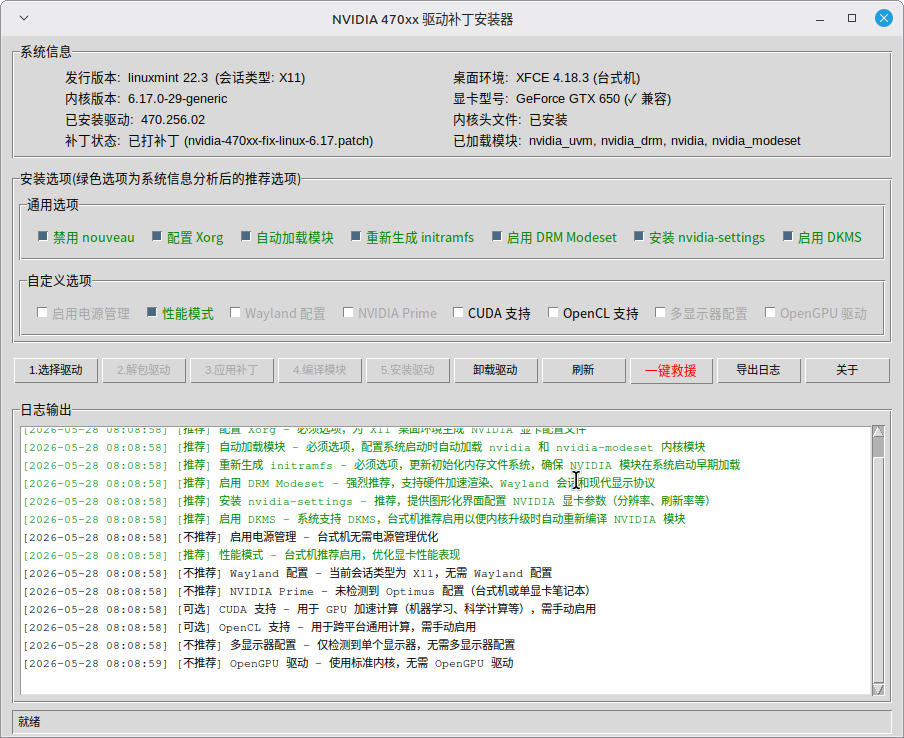Click the 显卡型号 GeForce GTX 650 text
The height and width of the screenshot is (738, 904).
[562, 99]
